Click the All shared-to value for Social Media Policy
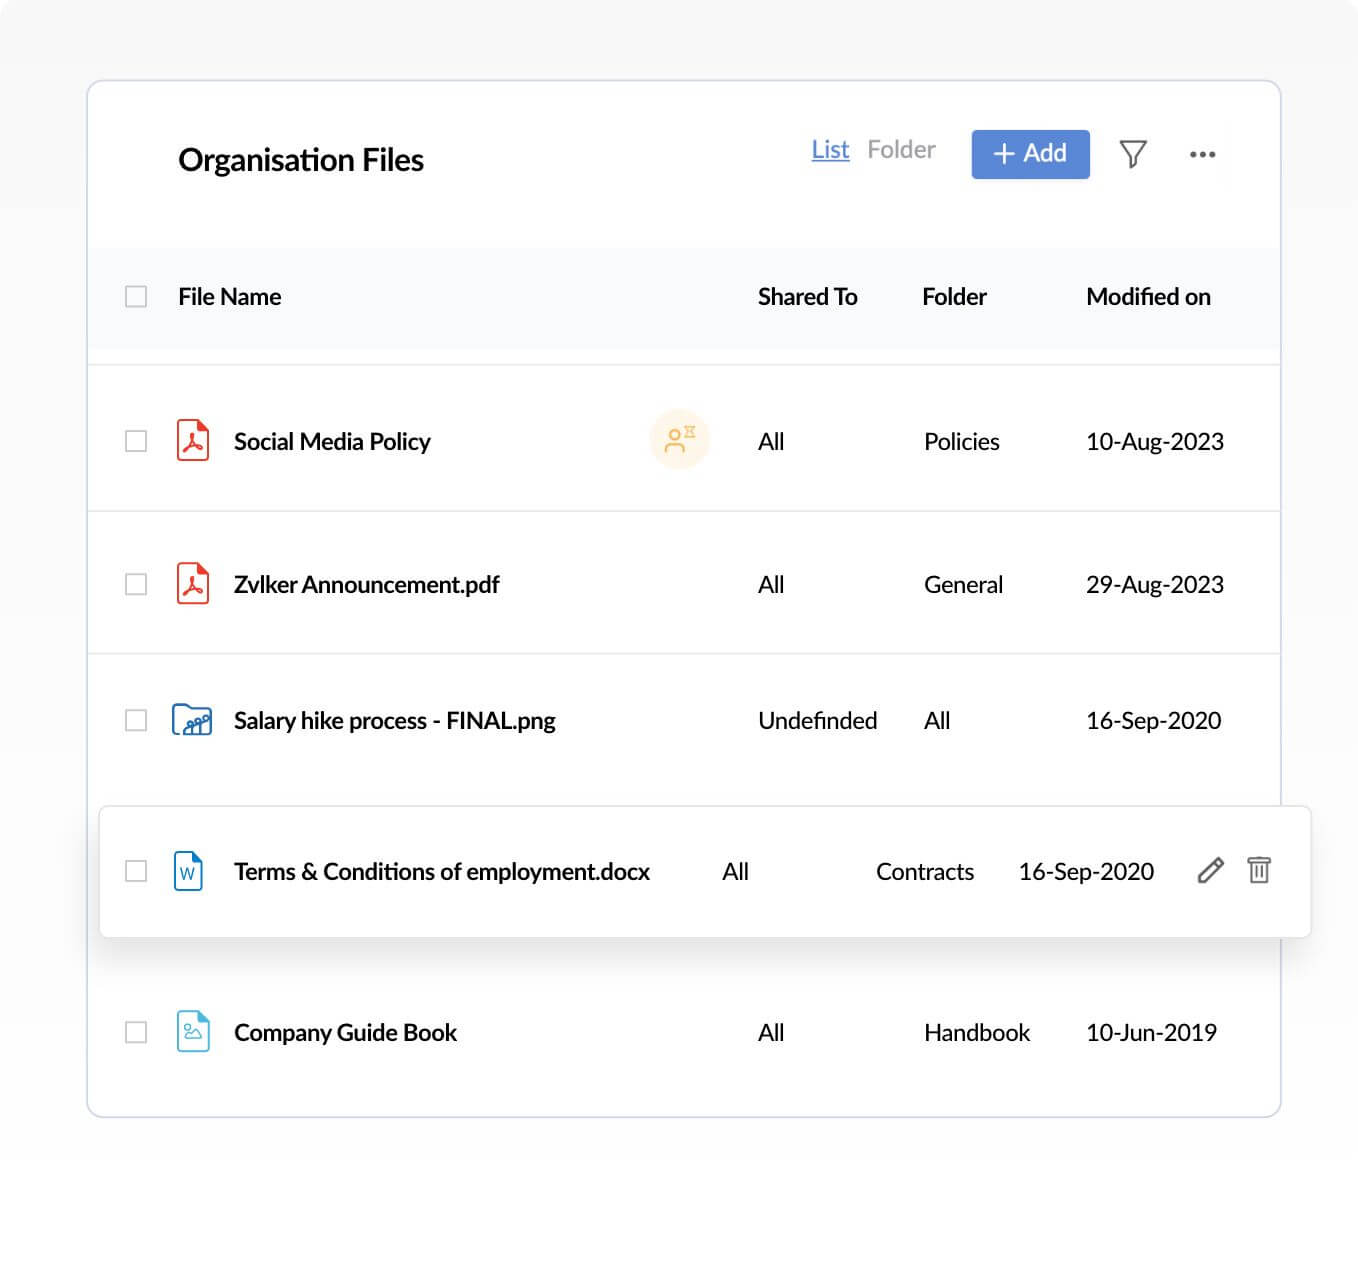 [771, 441]
